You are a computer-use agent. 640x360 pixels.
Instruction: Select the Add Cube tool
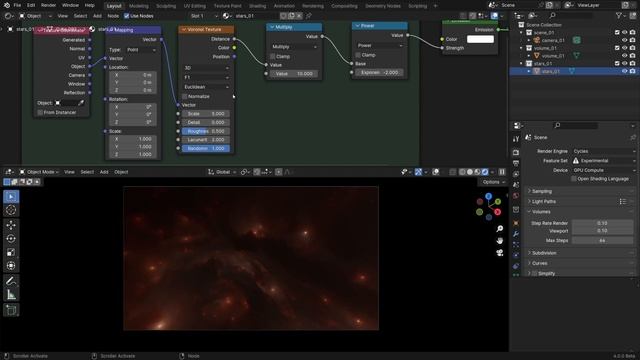tap(11, 310)
